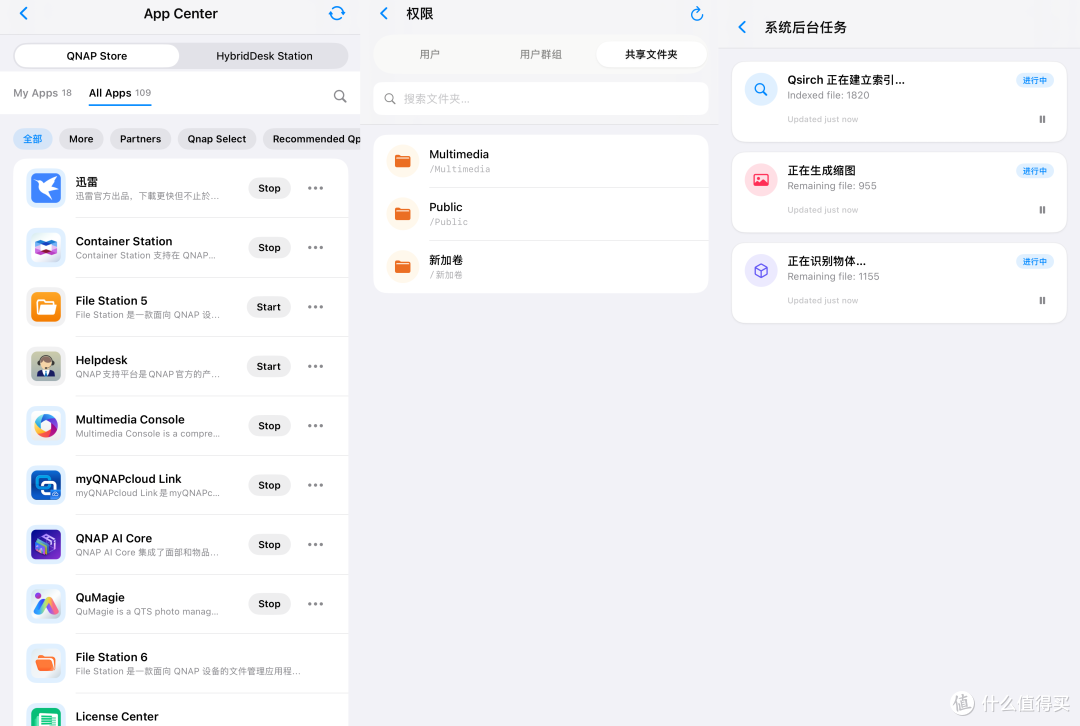Open more options for 迅雷

point(315,188)
